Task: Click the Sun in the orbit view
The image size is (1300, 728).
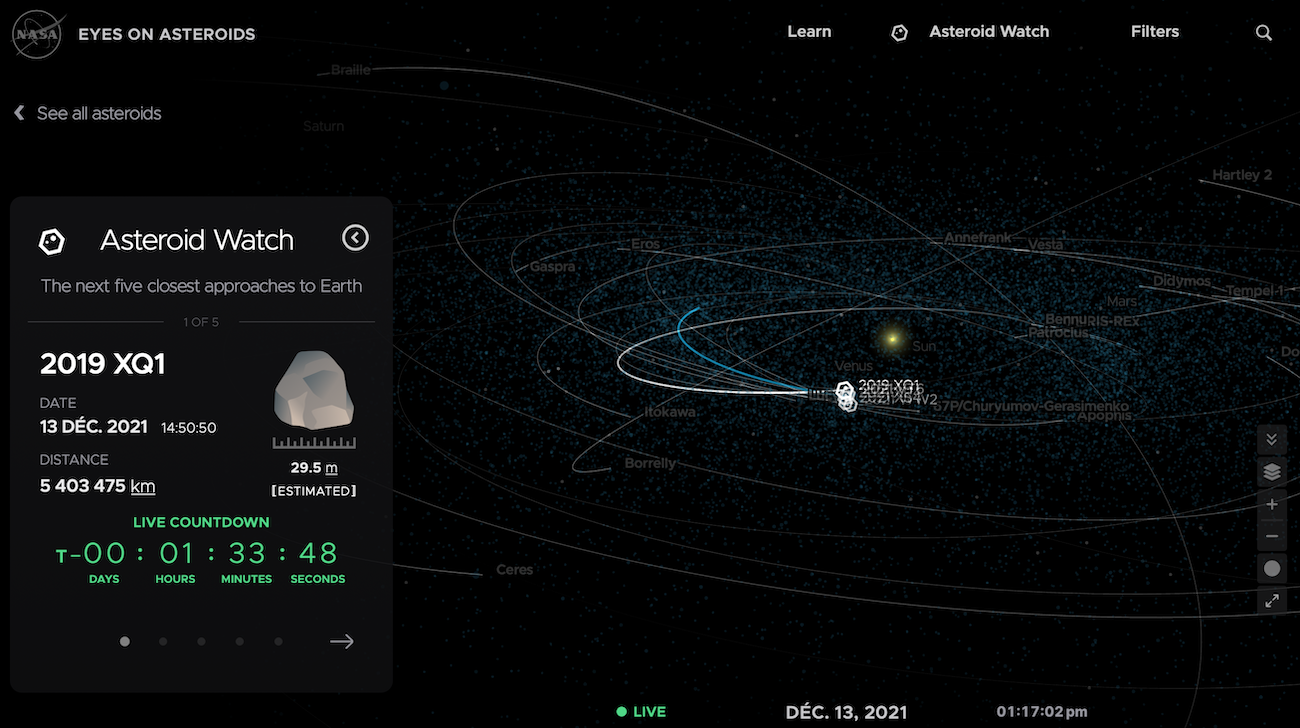Action: (x=892, y=340)
